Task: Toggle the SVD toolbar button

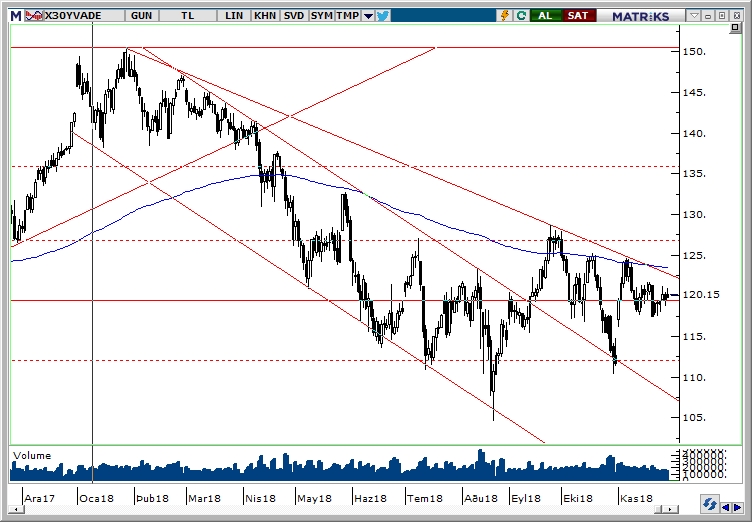Action: [294, 16]
